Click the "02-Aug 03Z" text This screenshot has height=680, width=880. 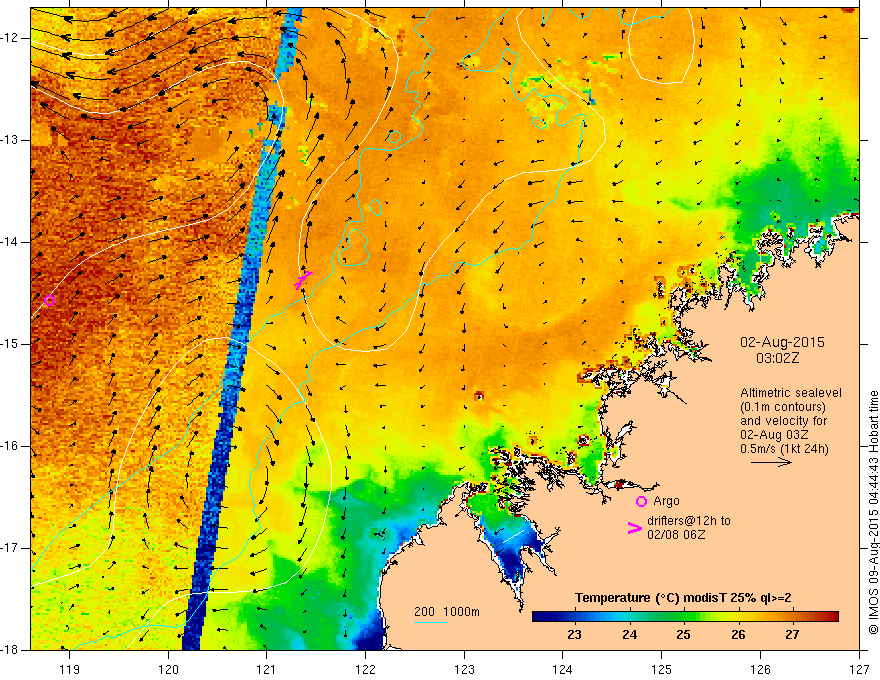coord(776,435)
